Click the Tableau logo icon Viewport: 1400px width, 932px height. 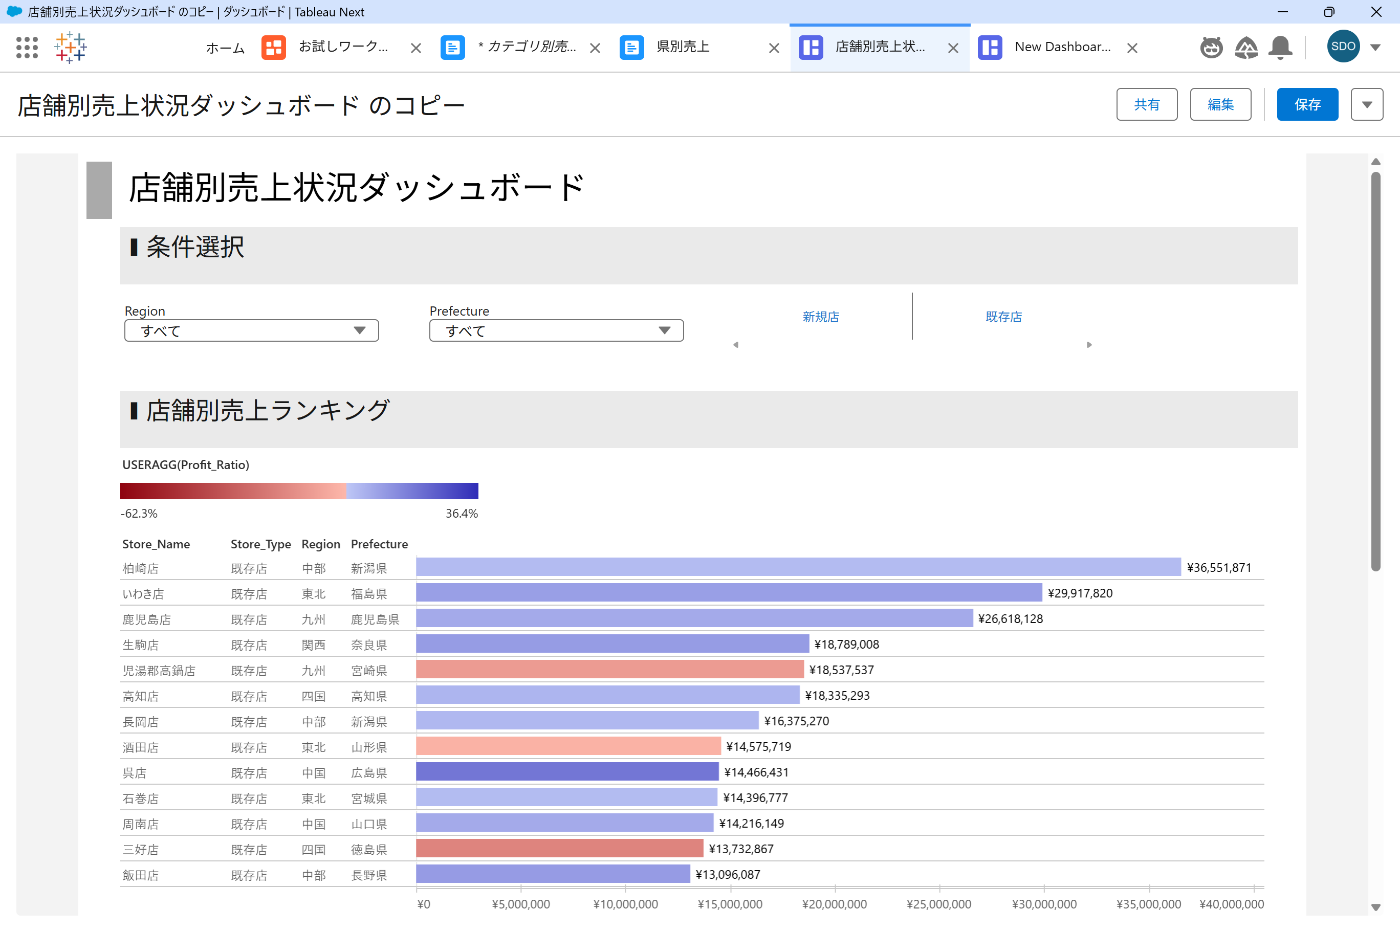pyautogui.click(x=70, y=47)
